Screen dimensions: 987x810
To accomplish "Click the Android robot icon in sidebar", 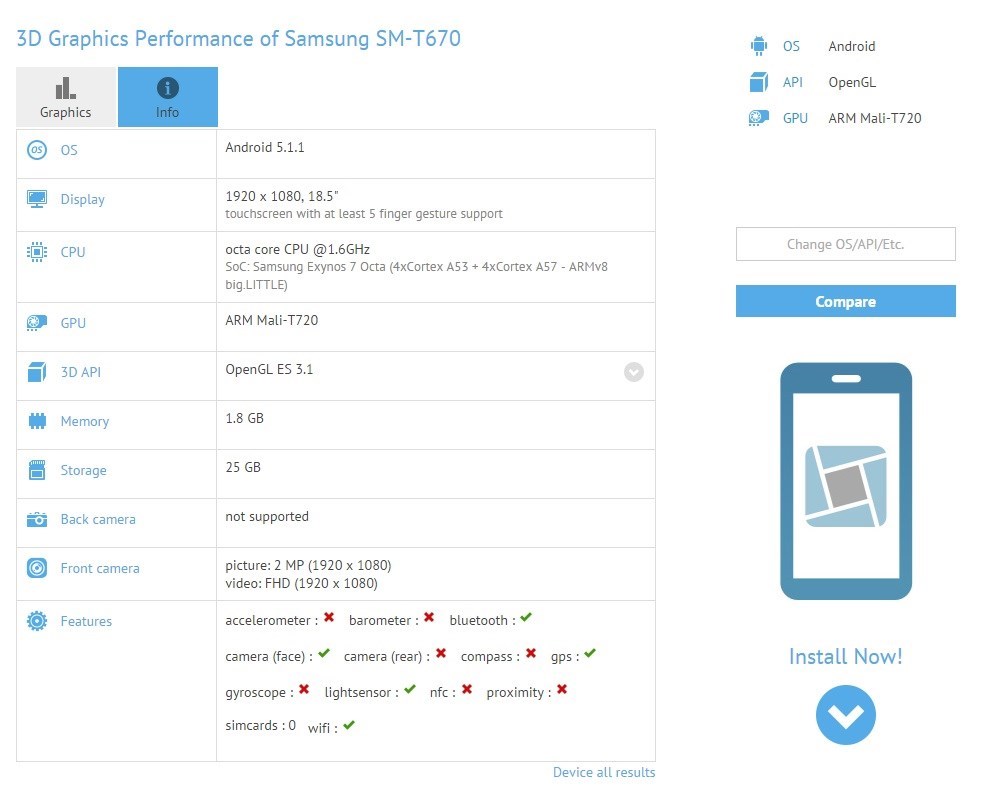I will [759, 46].
